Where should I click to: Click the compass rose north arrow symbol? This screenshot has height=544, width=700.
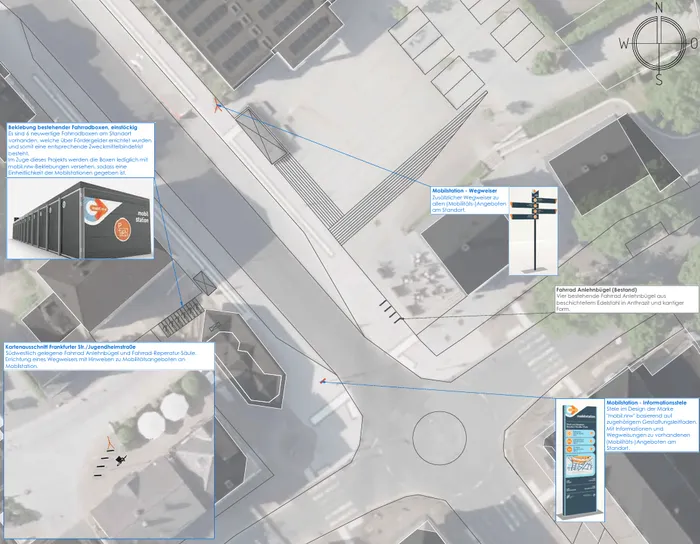659,43
